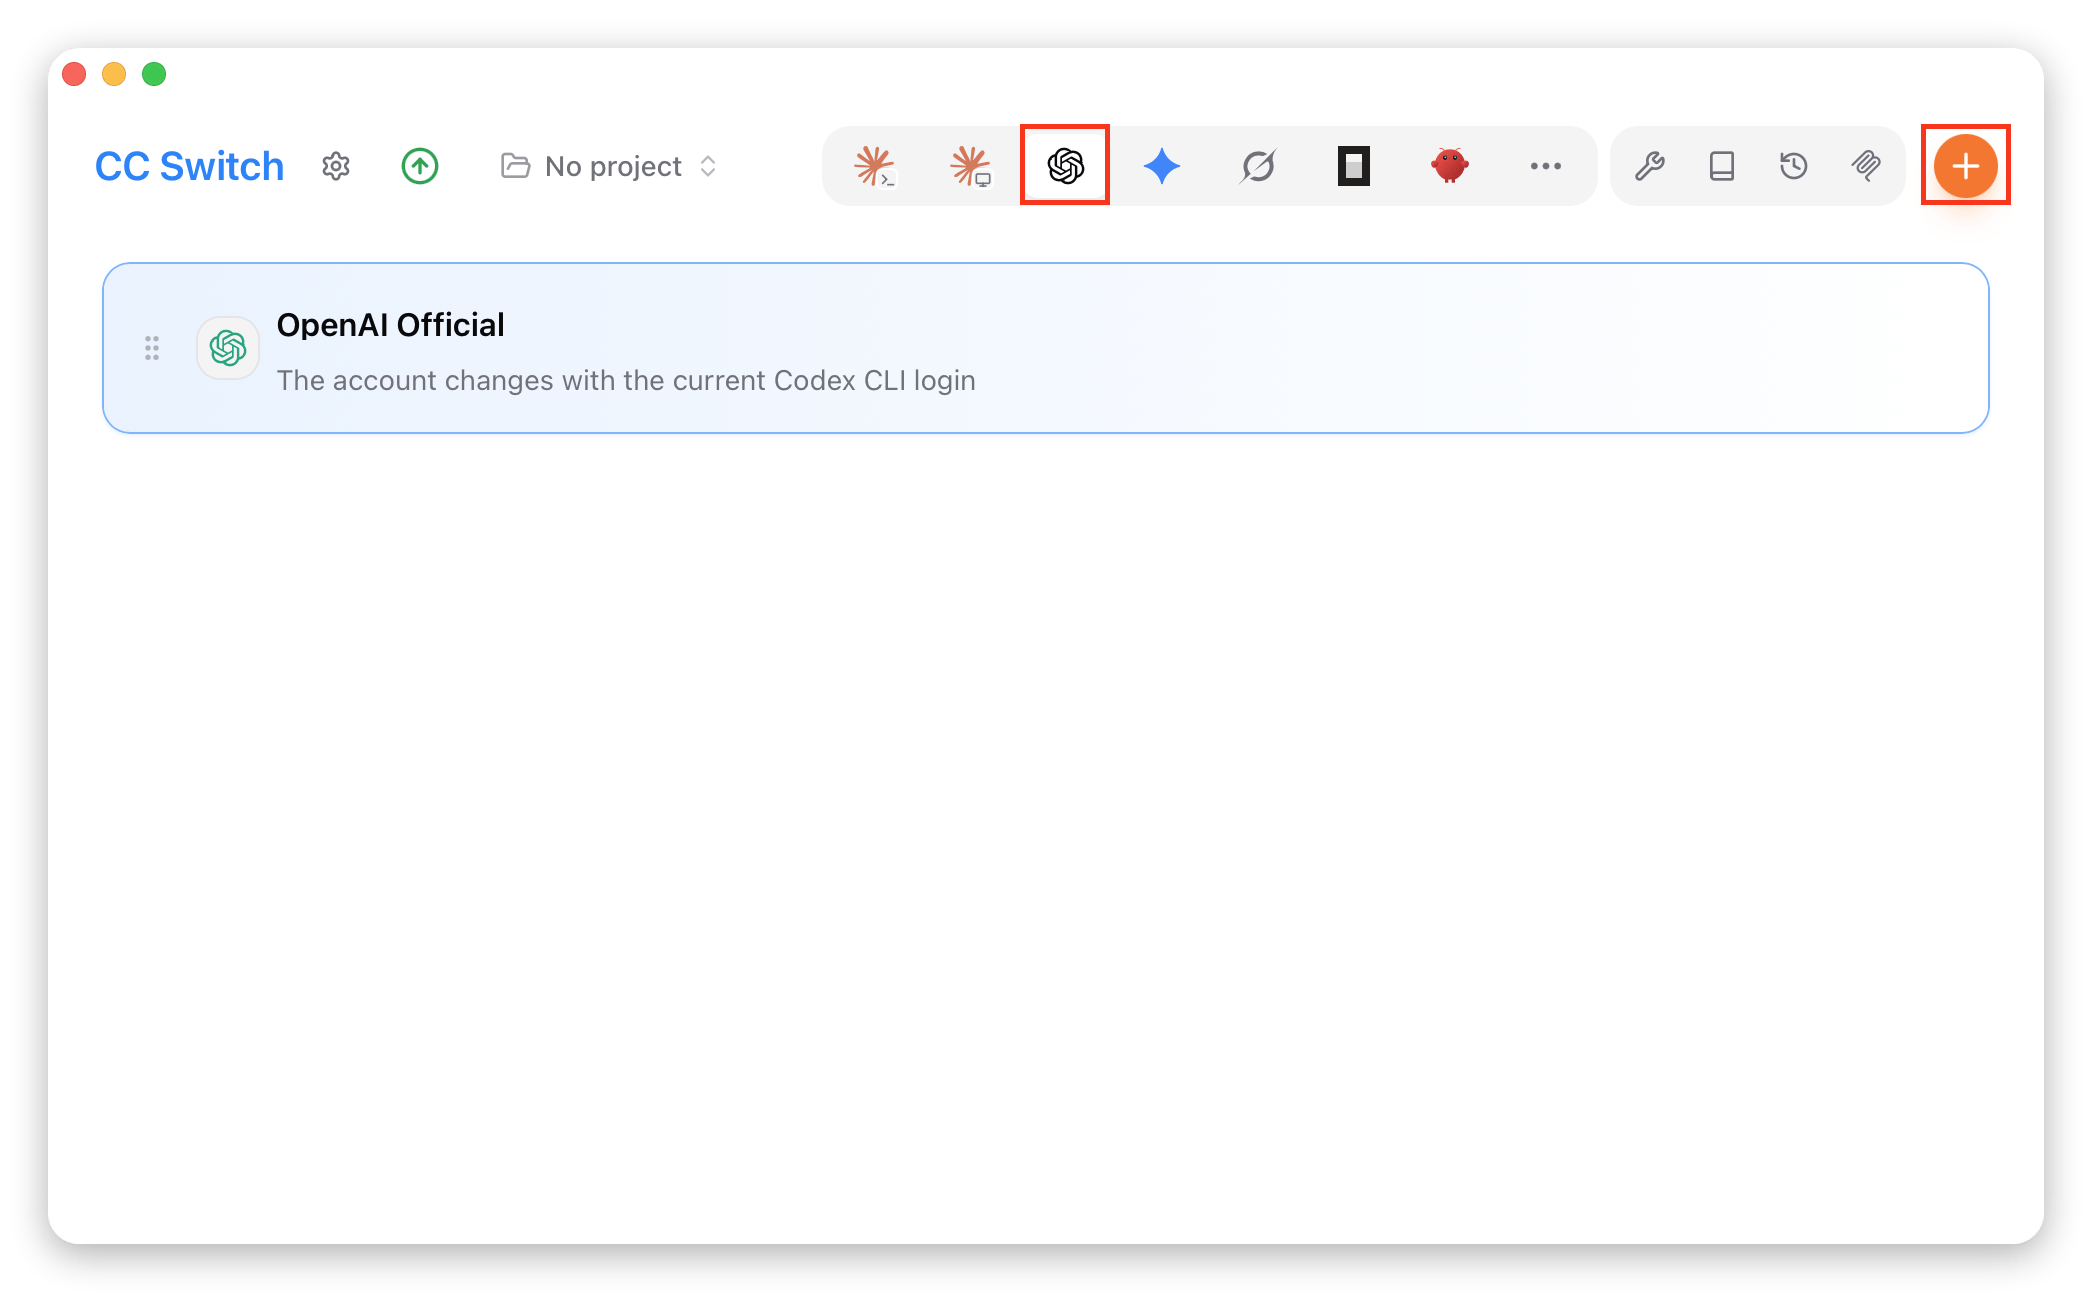
Task: Select the black square app icon tab
Action: 1354,166
